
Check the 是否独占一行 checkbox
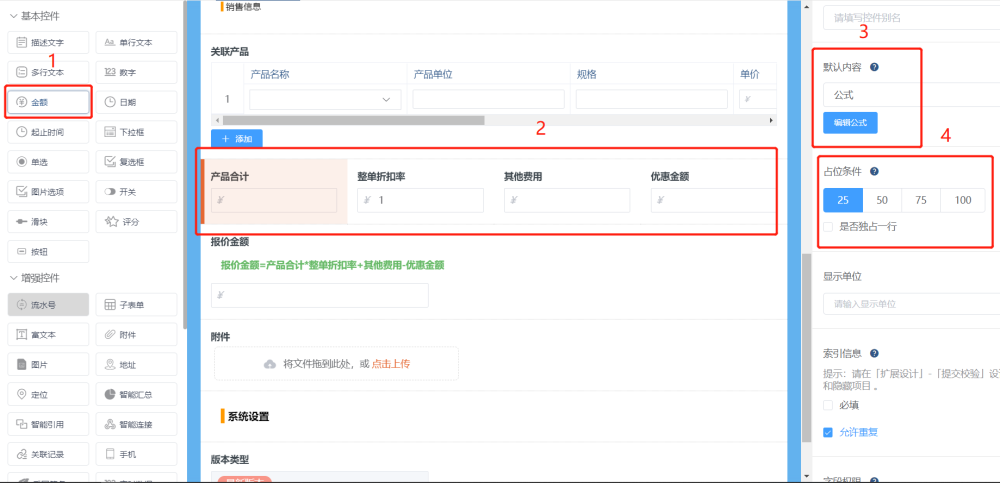click(x=828, y=226)
